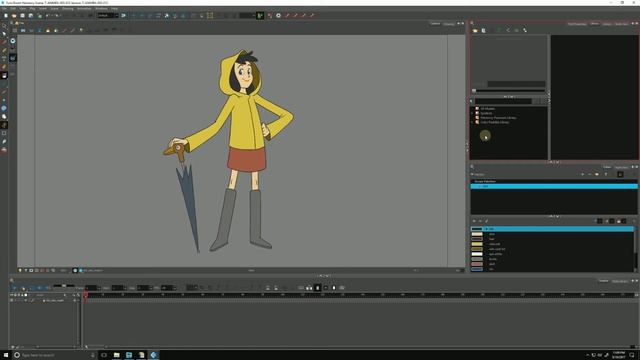Viewport: 640px width, 360px height.
Task: Switch to the Drawing view tab
Action: coord(449,24)
